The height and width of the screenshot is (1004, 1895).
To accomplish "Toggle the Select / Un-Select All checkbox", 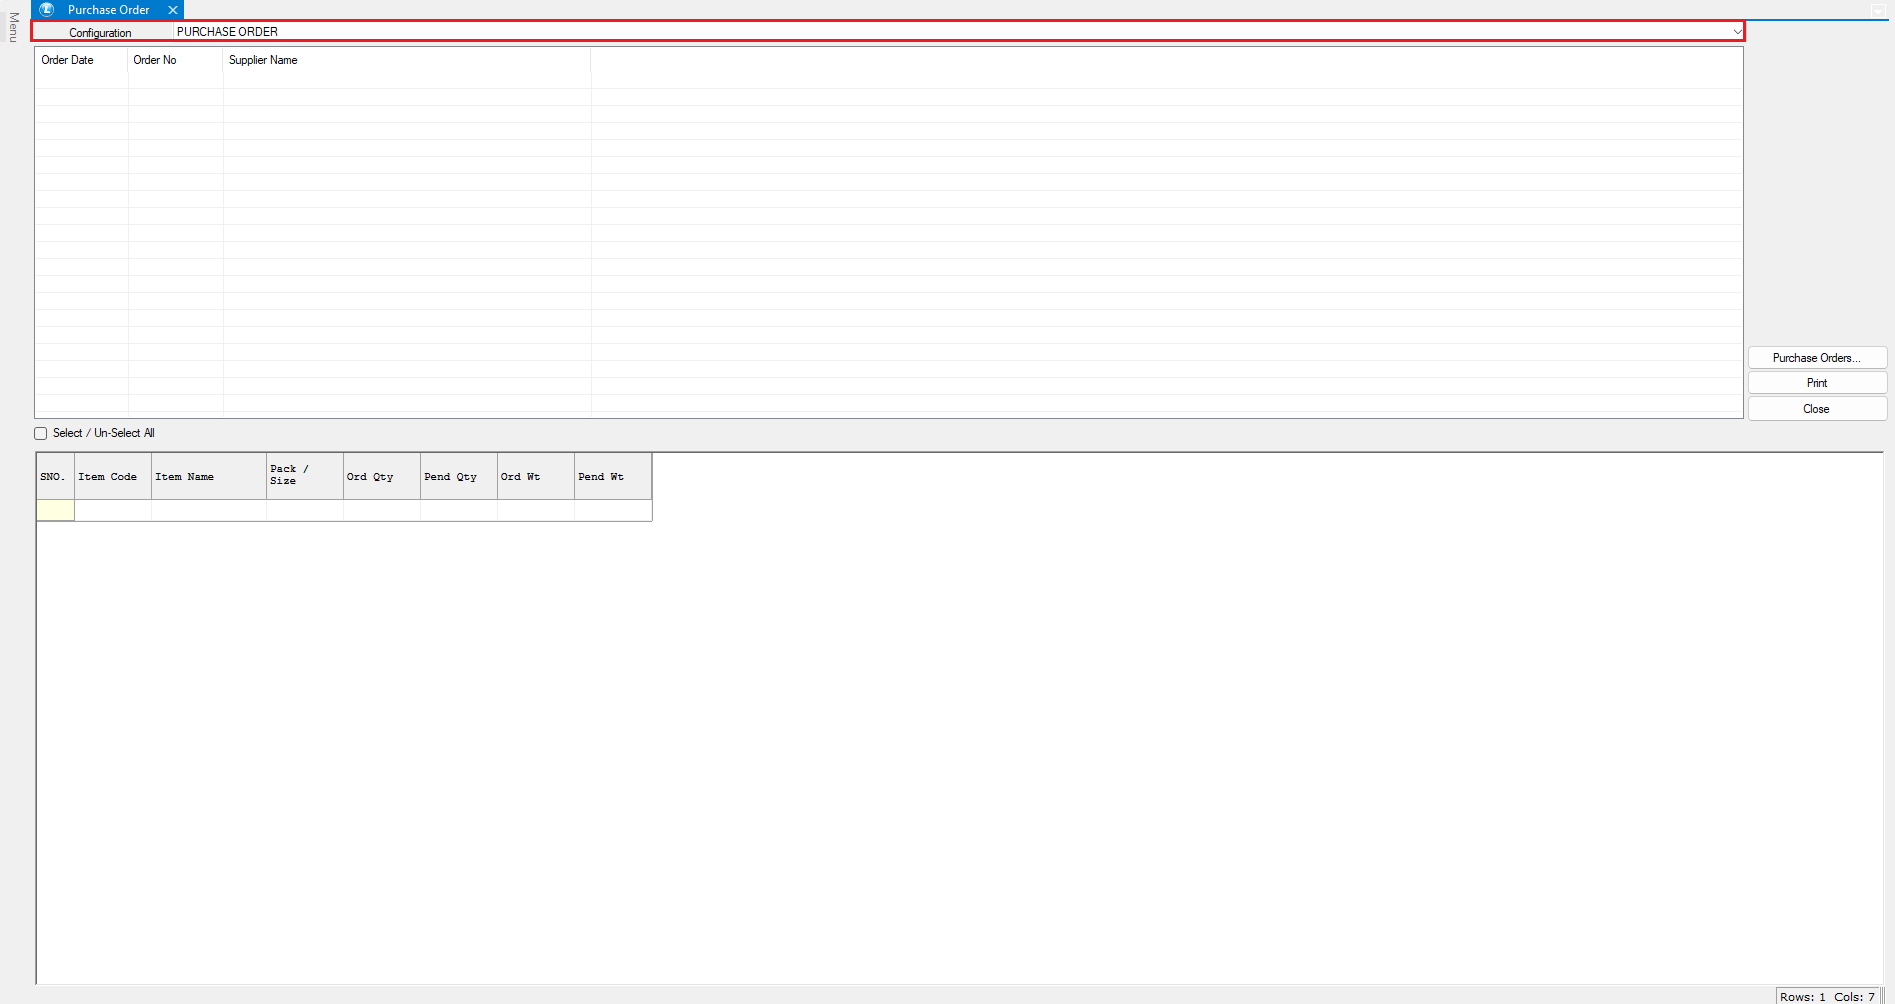I will pos(41,433).
